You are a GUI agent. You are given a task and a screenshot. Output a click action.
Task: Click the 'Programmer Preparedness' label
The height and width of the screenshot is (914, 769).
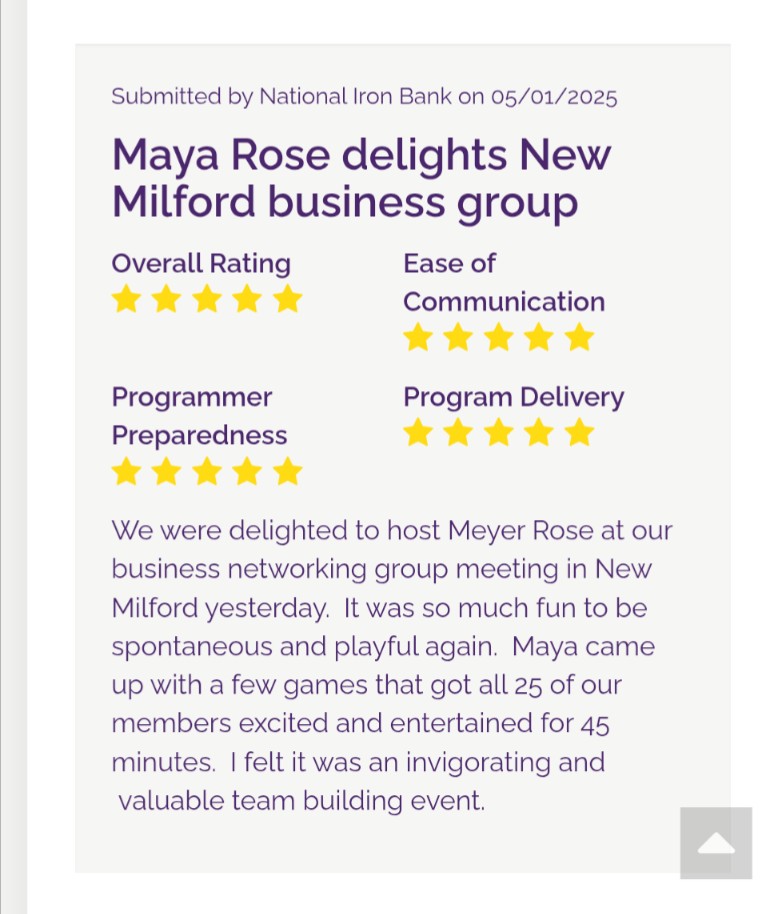pos(199,416)
